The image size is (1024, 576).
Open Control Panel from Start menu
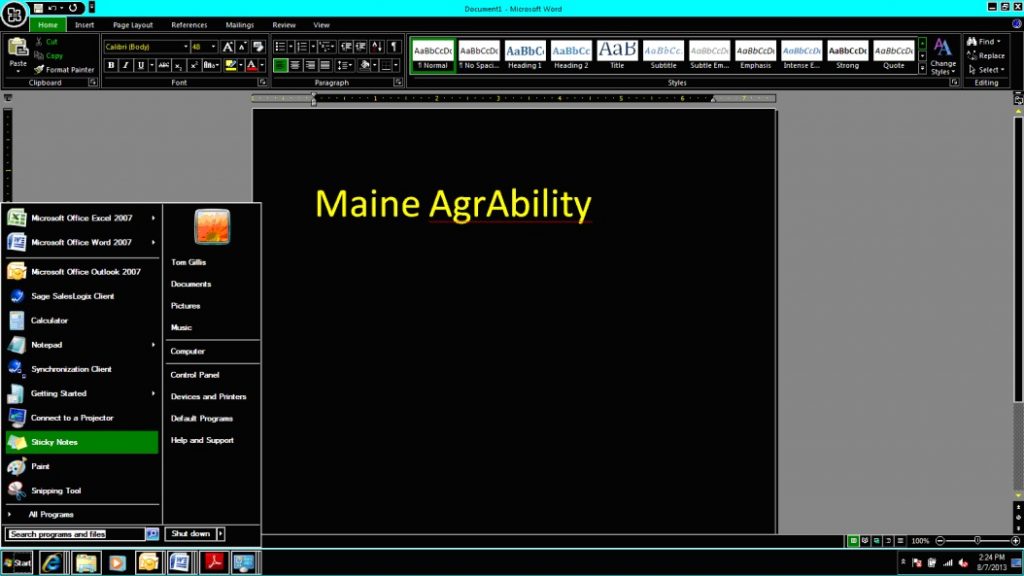(195, 375)
